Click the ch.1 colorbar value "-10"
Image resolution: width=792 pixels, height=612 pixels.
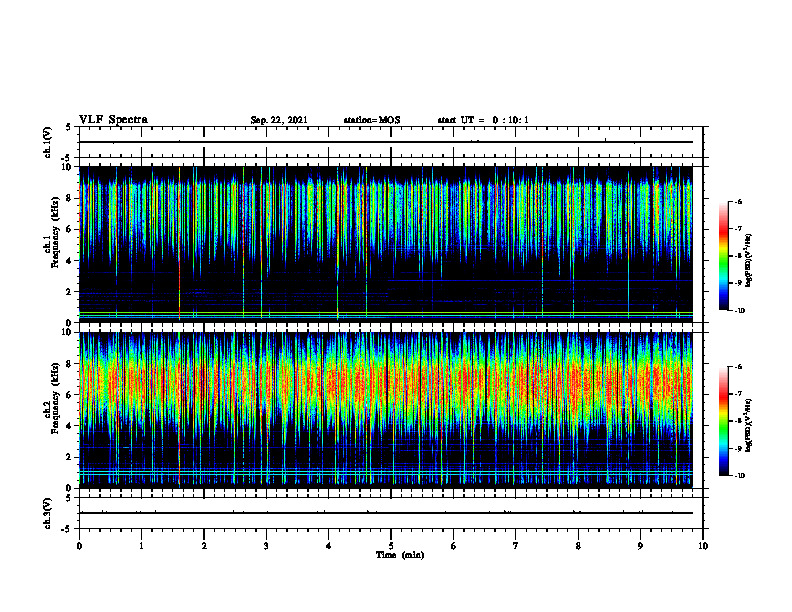click(x=739, y=310)
